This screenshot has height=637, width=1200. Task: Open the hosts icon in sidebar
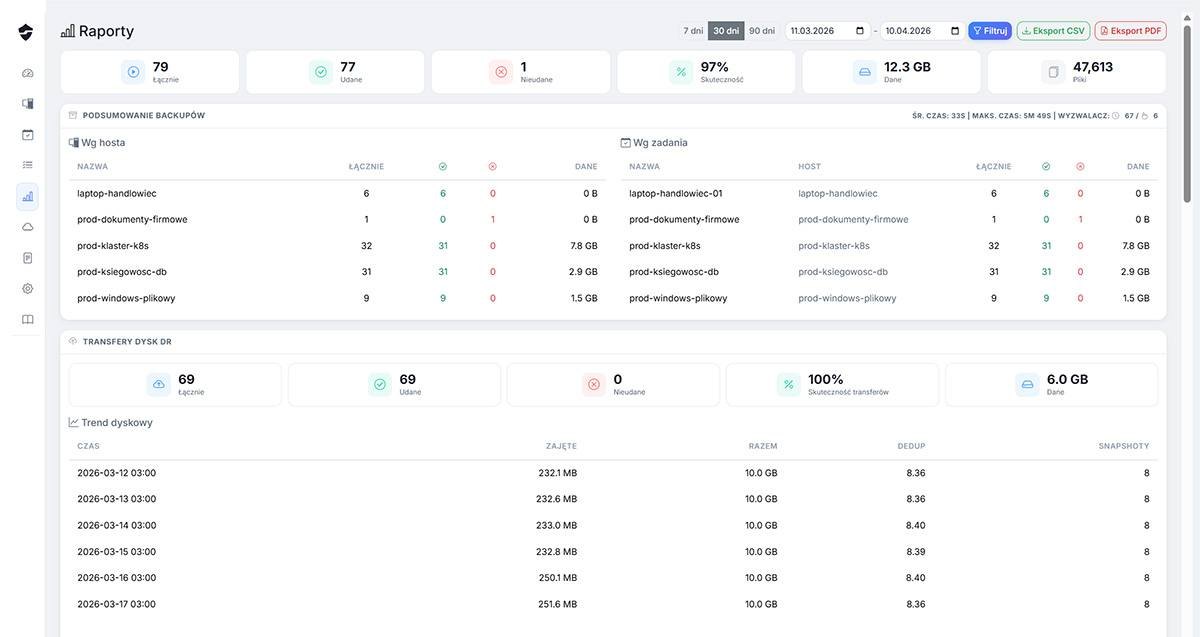click(27, 104)
